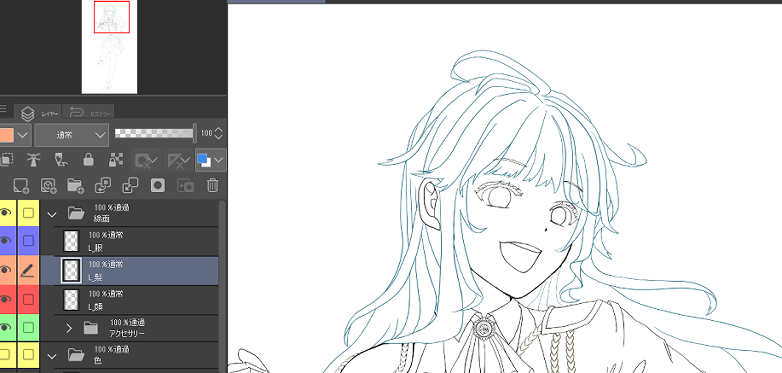Click the merge to lower layer icon
Viewport: 782px width, 373px height.
pyautogui.click(x=130, y=186)
